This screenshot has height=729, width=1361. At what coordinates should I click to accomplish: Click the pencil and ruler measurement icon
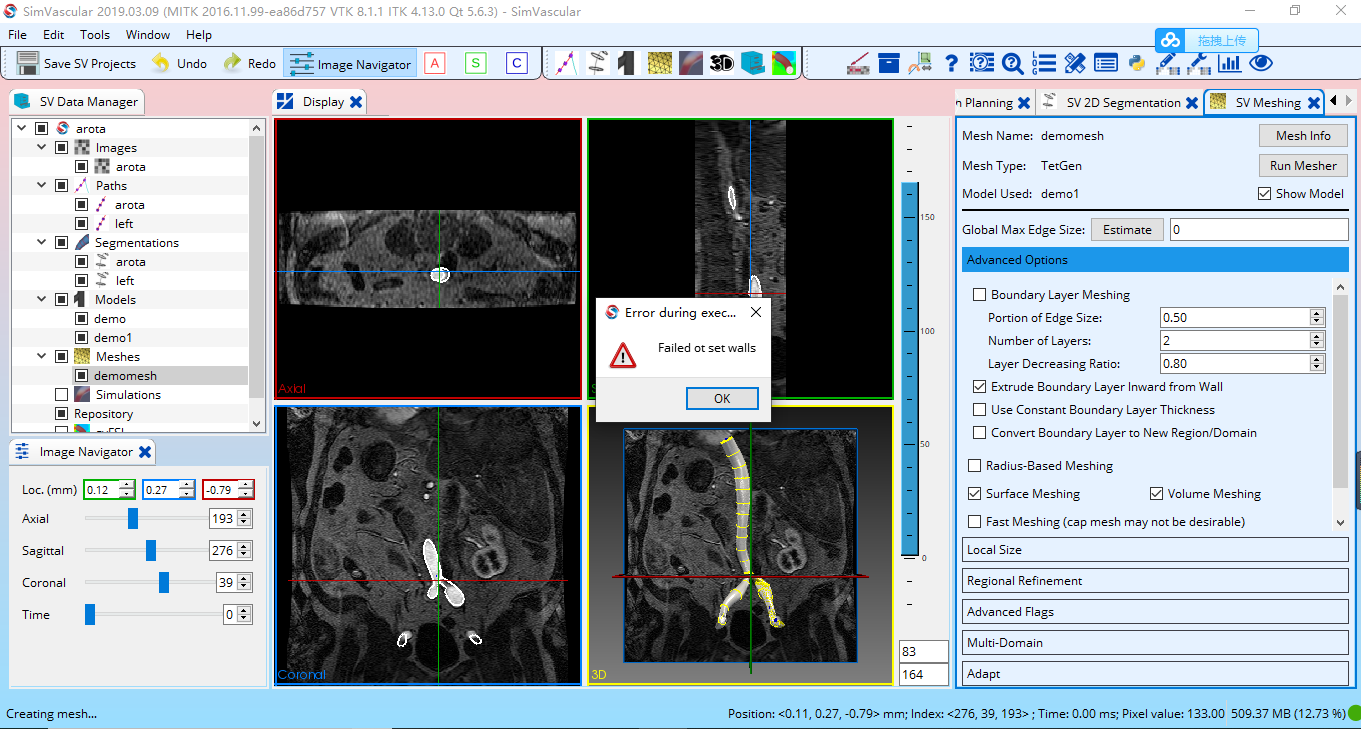point(1074,63)
